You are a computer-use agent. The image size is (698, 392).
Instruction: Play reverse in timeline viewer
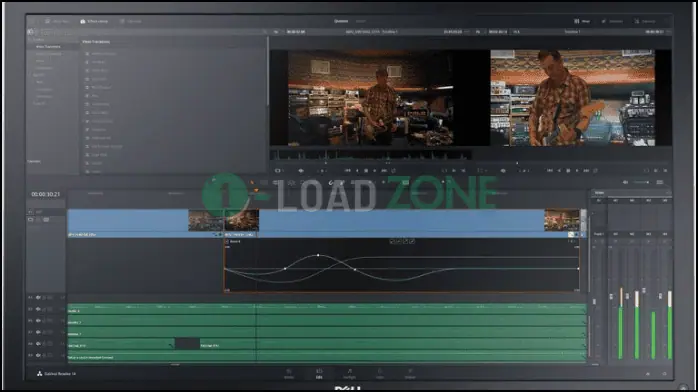[x=559, y=170]
